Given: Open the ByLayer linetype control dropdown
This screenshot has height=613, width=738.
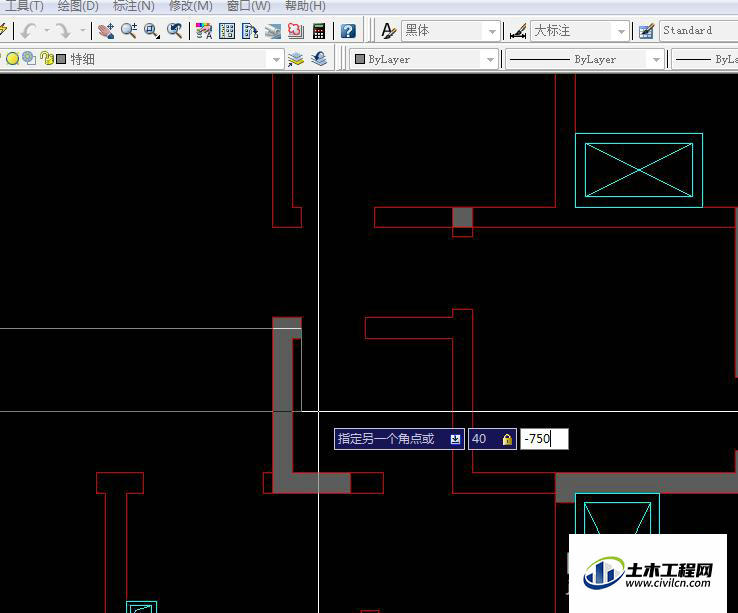Looking at the screenshot, I should [585, 59].
